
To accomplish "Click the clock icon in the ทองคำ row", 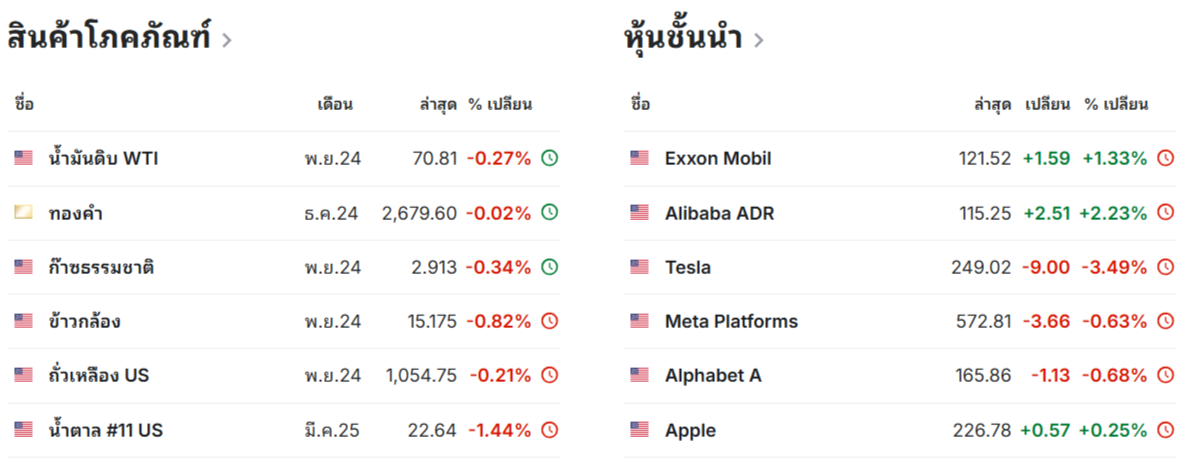I will coord(550,213).
